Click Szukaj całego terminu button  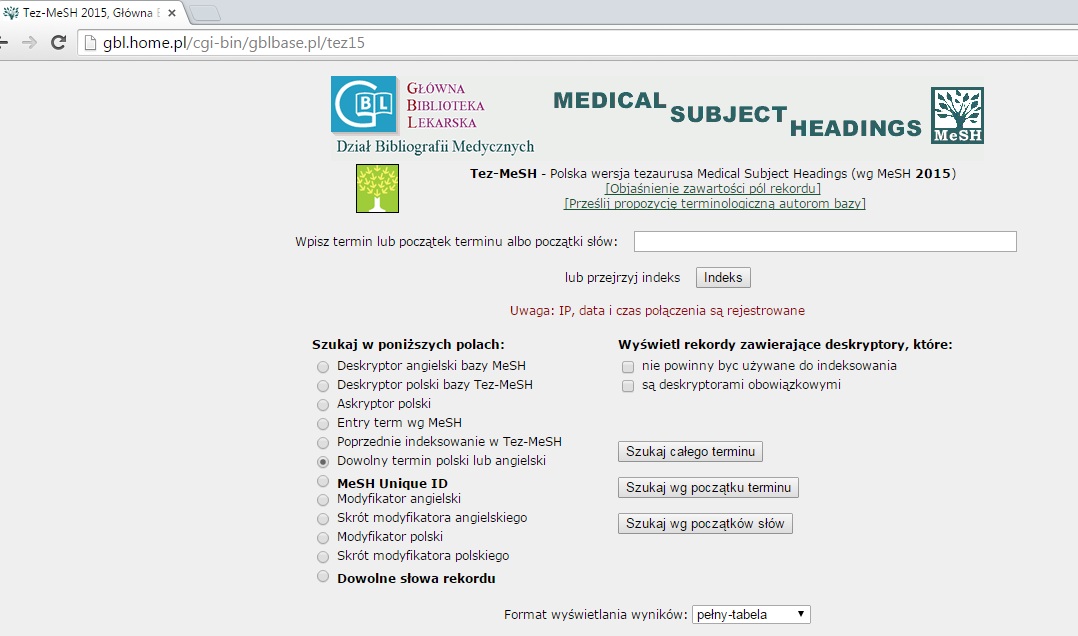coord(690,452)
